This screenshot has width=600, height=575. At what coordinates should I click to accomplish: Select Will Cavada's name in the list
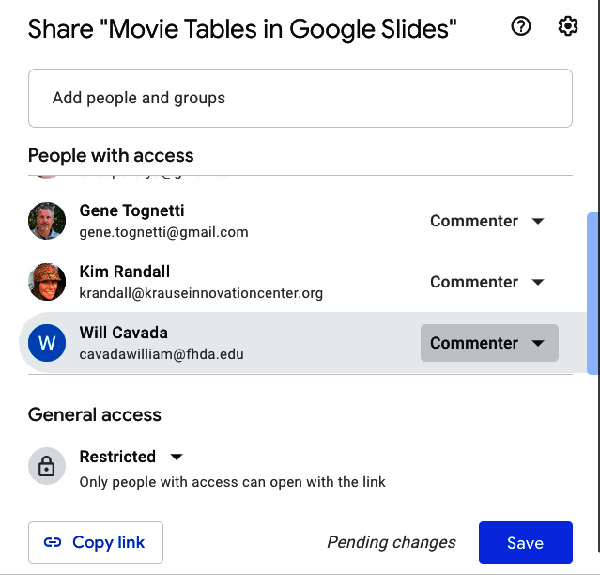124,332
